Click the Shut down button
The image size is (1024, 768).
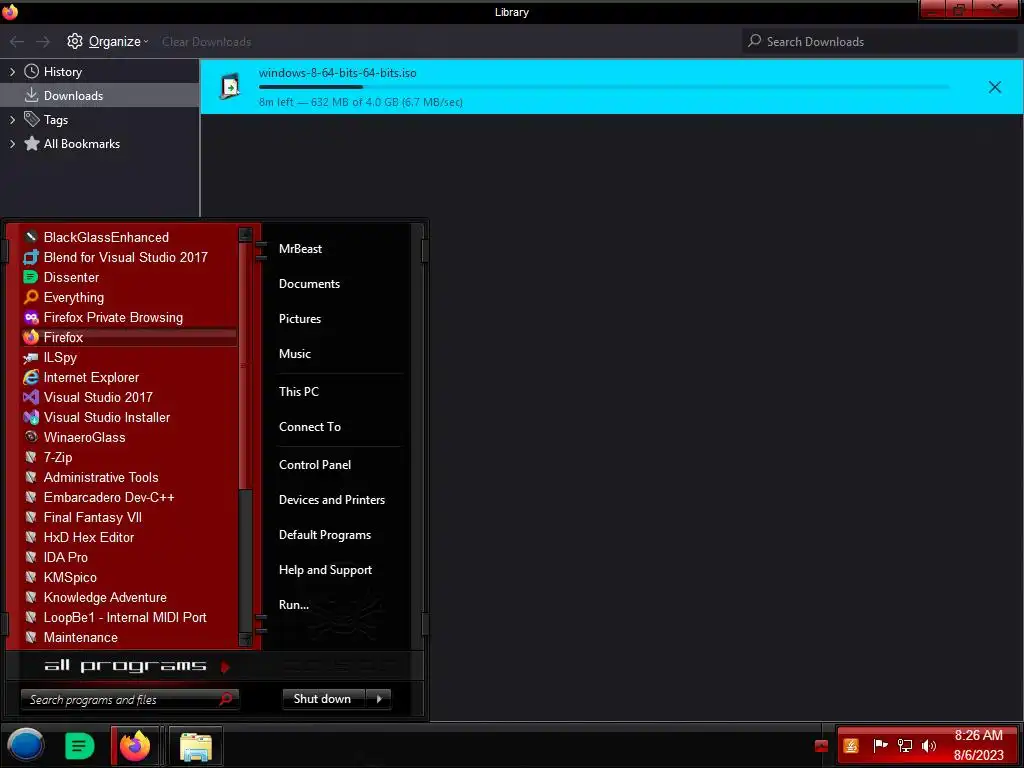(x=325, y=699)
